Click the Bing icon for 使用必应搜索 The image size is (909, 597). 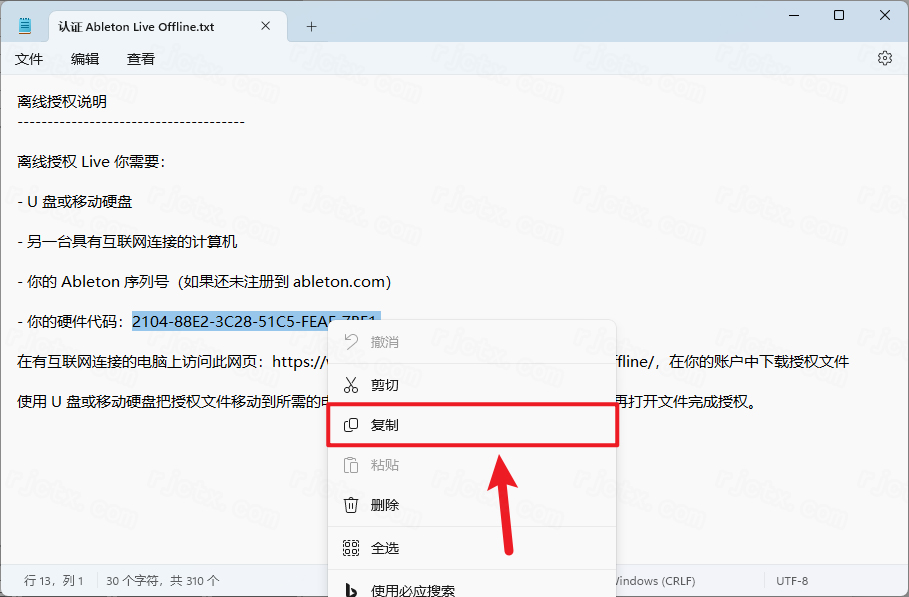(x=351, y=589)
